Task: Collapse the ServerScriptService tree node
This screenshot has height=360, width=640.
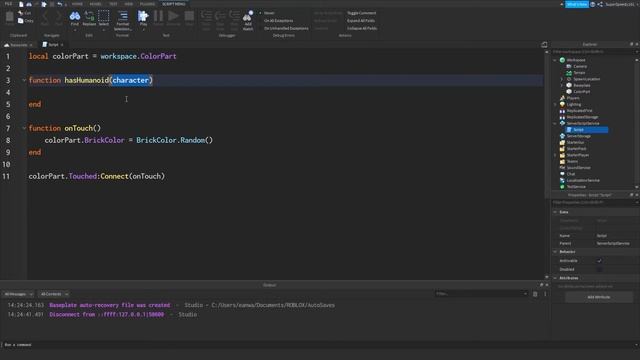Action: point(555,123)
